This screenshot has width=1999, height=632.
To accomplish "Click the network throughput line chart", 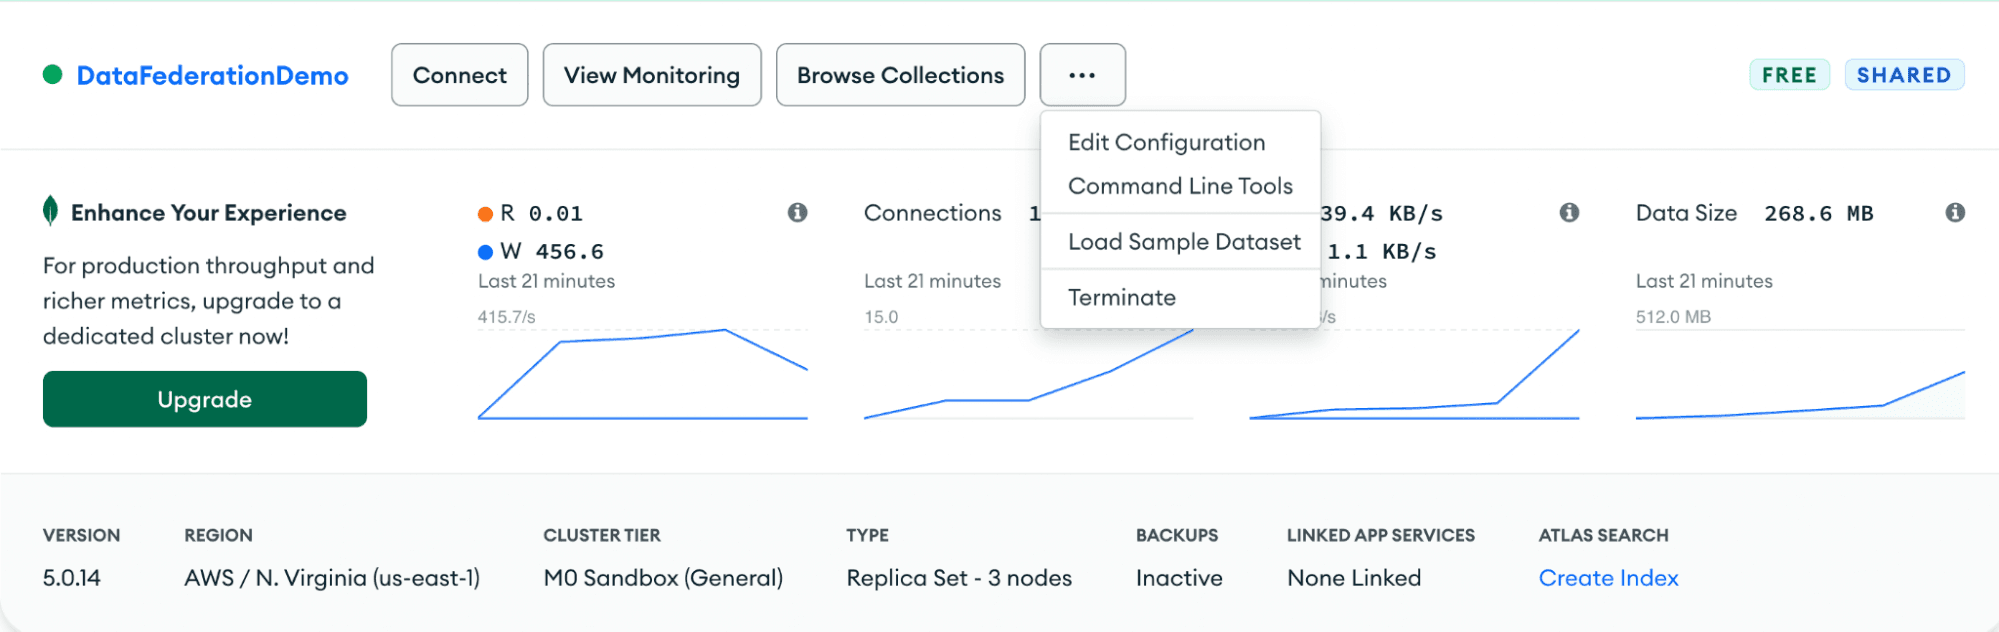I will point(1414,373).
